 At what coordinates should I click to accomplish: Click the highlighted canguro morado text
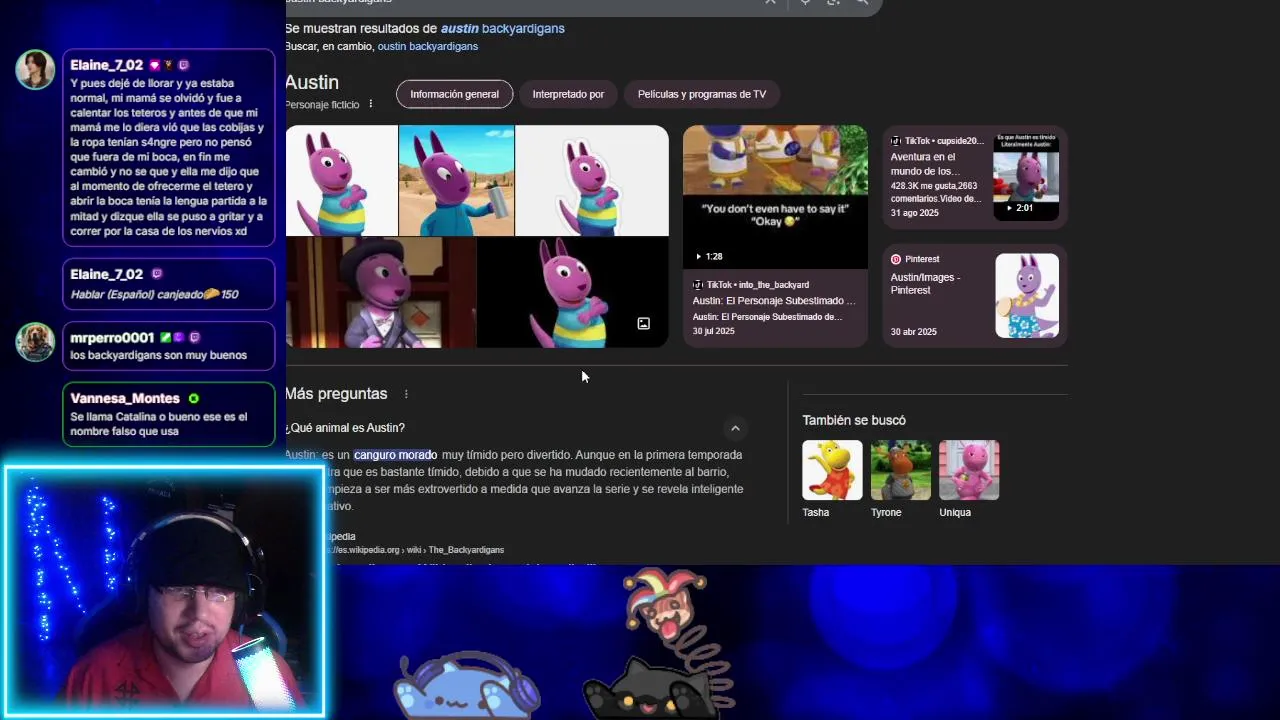coord(395,455)
